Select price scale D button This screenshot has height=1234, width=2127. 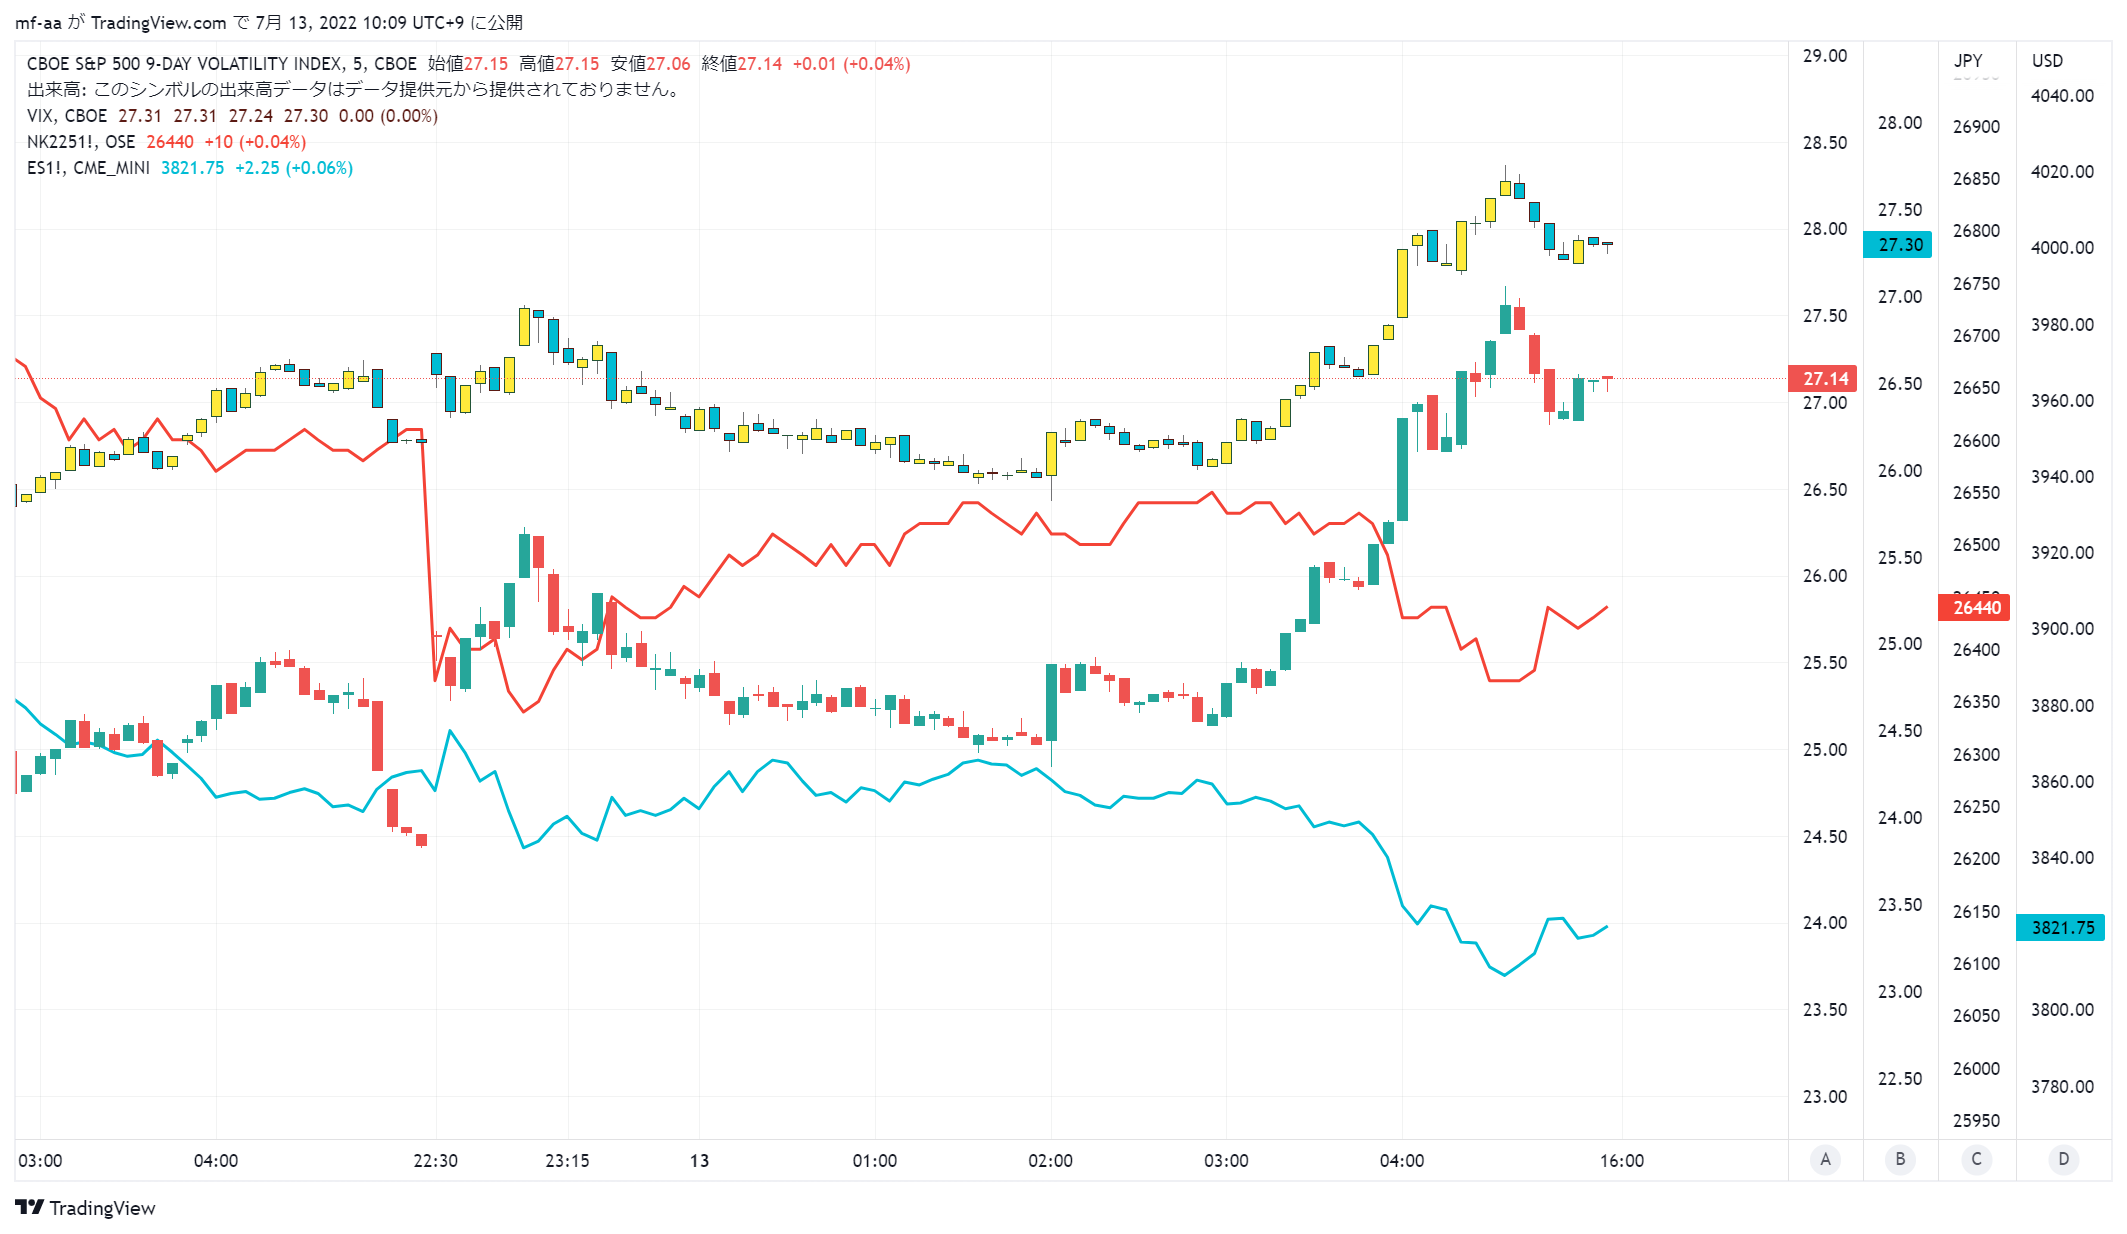click(2063, 1159)
